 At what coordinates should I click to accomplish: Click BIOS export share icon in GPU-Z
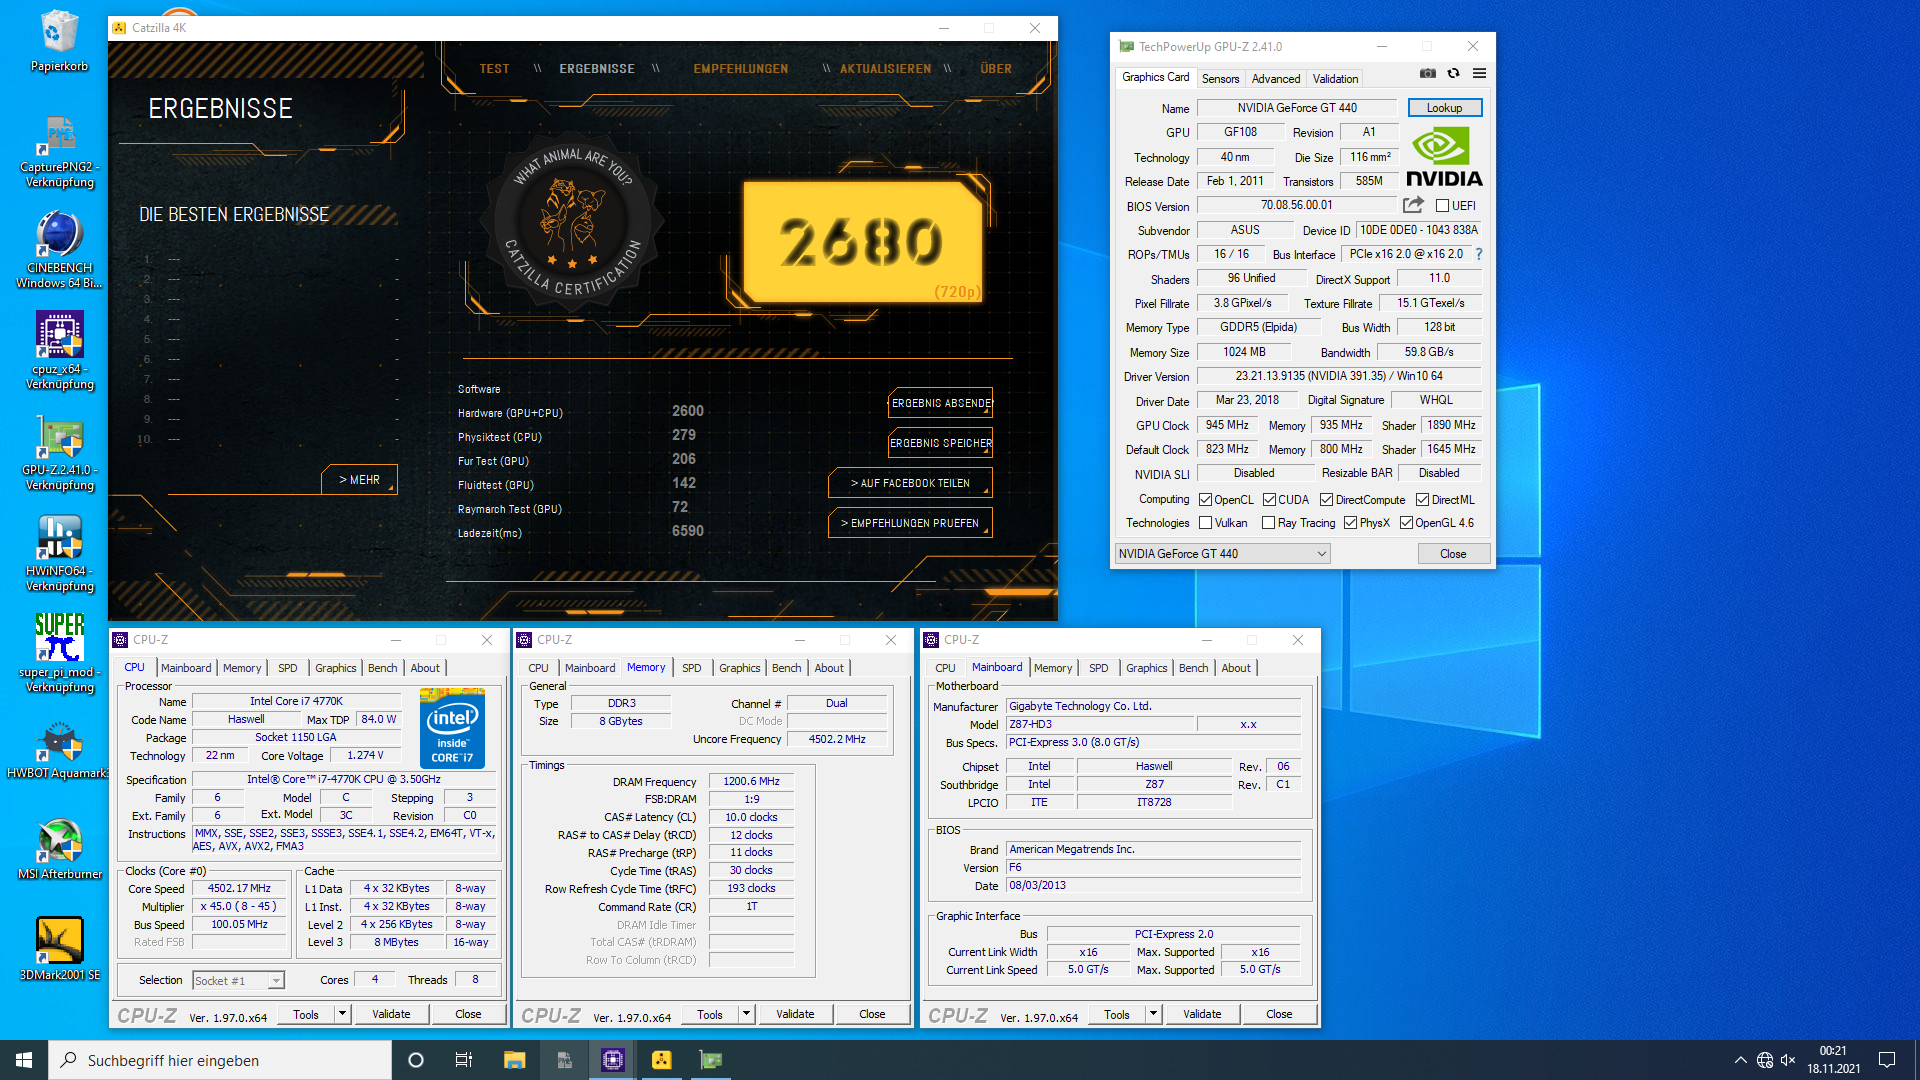click(1413, 205)
